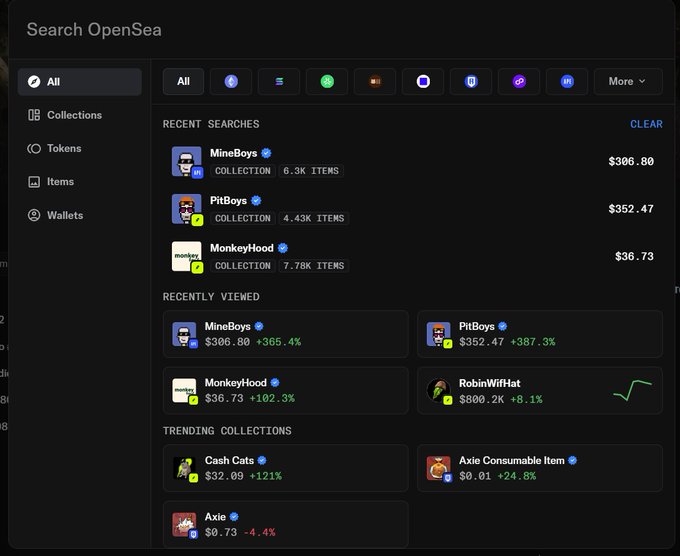The width and height of the screenshot is (680, 556).
Task: Select the All category in the sidebar
Action: coord(80,82)
